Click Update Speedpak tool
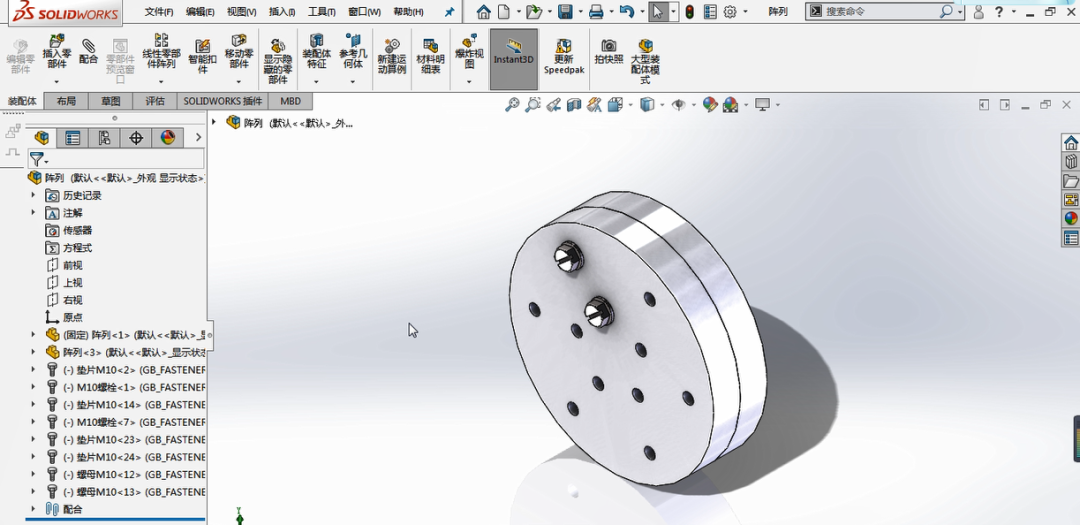Screen dimensions: 1080x525 pyautogui.click(x=563, y=56)
